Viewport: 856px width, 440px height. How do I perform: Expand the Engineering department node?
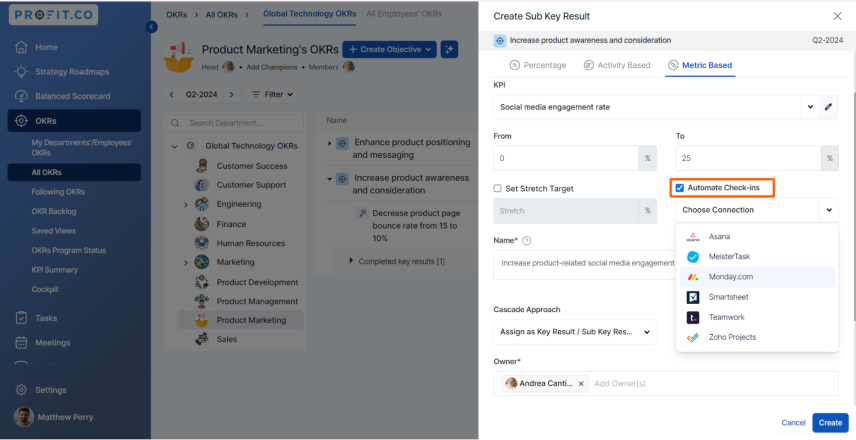(186, 205)
